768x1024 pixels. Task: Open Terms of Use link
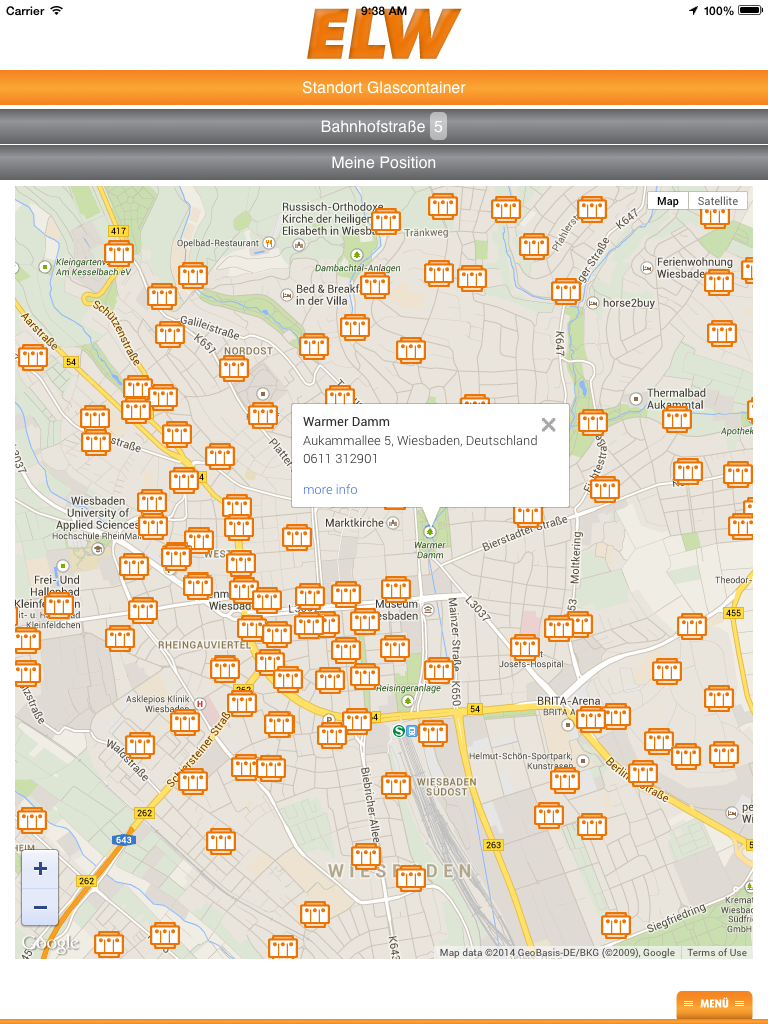tap(716, 952)
